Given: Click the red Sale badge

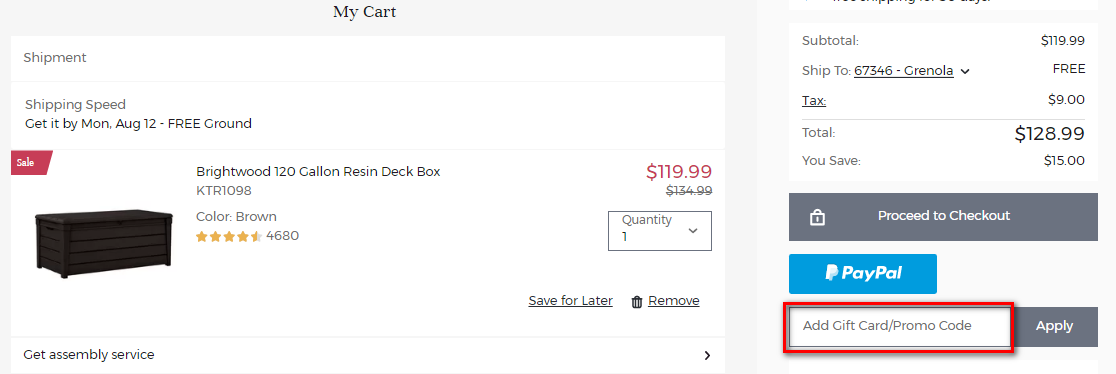Looking at the screenshot, I should click(x=31, y=162).
